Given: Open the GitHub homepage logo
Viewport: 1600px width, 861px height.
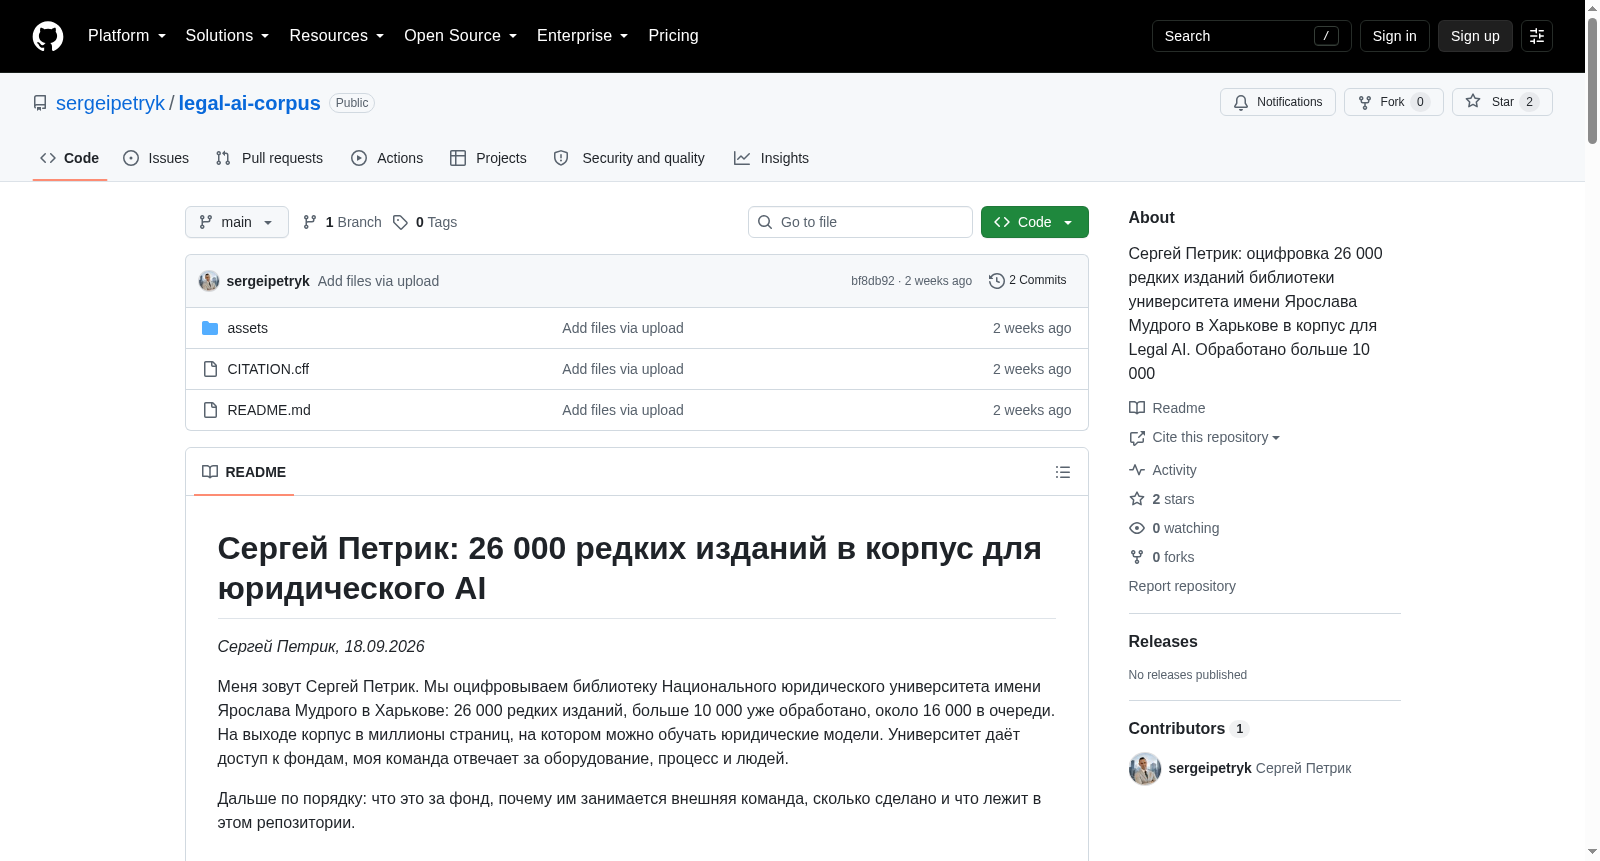Looking at the screenshot, I should click(48, 36).
